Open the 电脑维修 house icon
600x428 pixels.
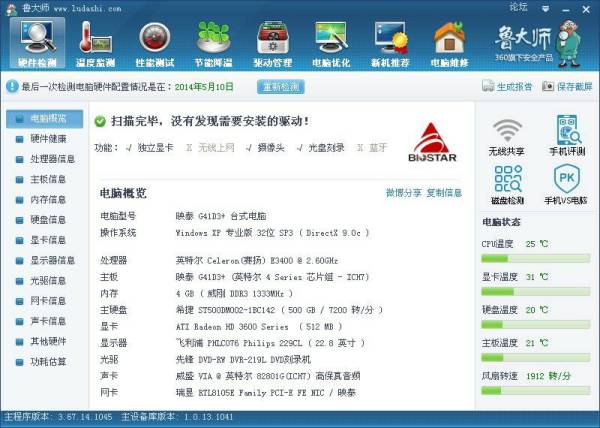[449, 43]
